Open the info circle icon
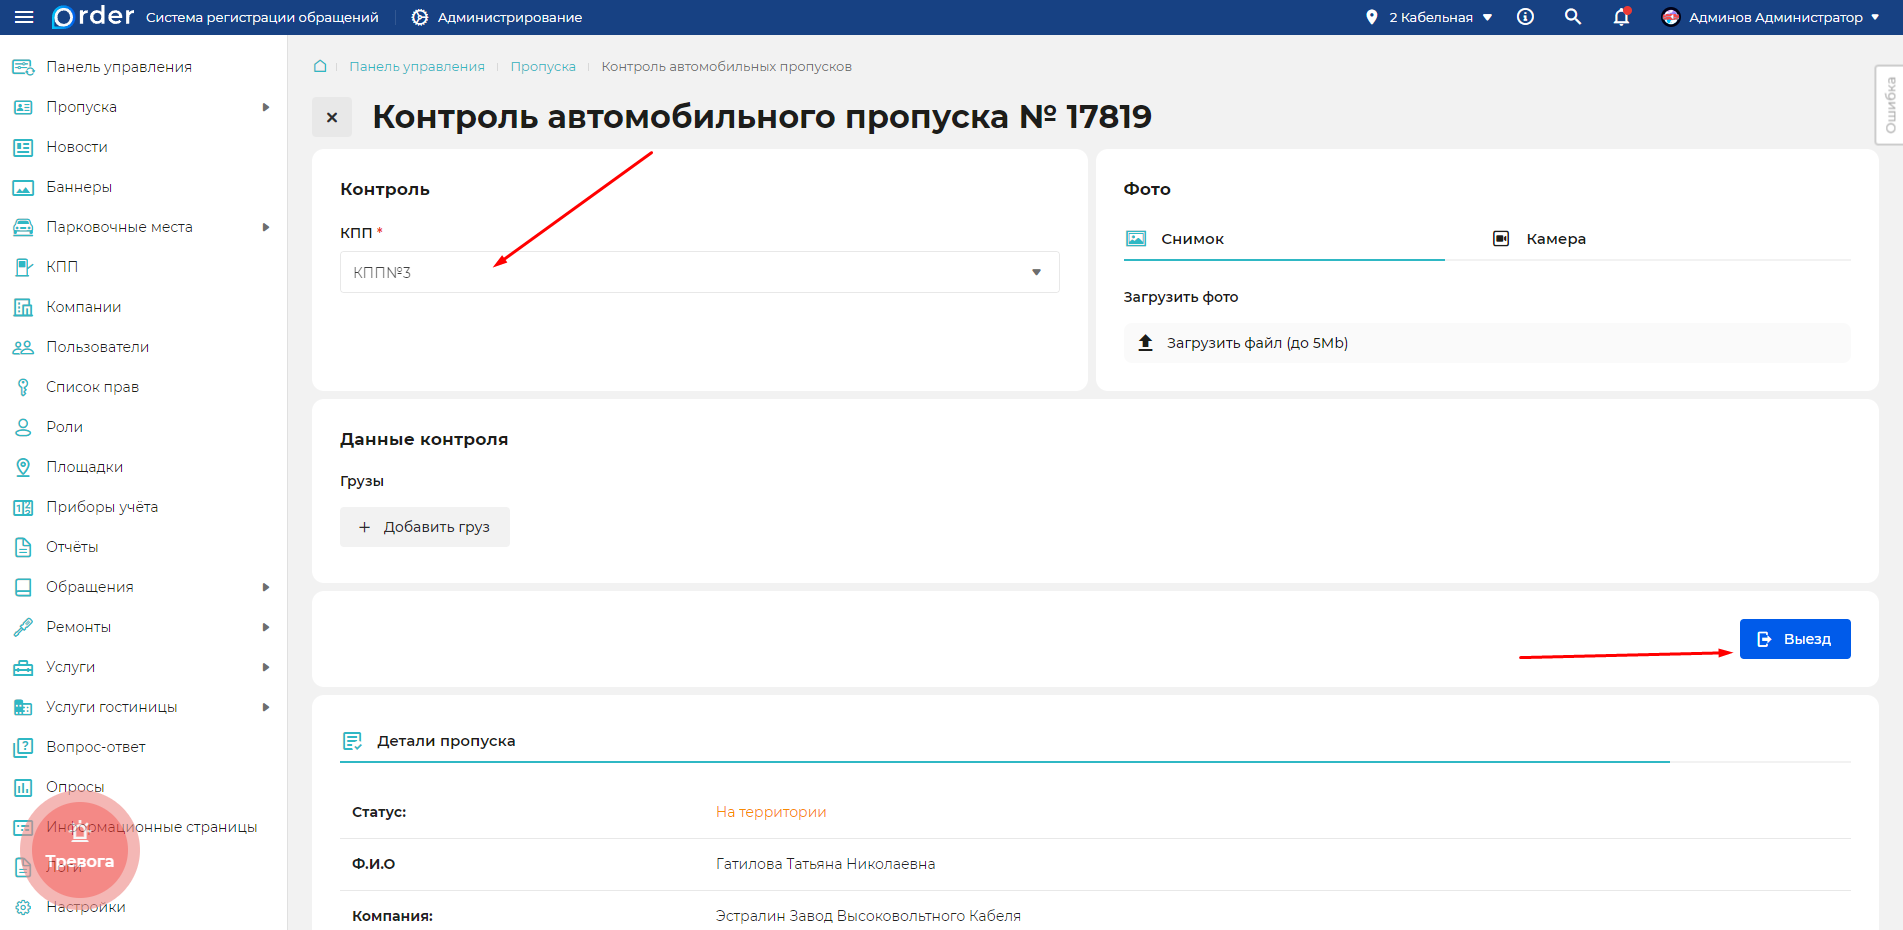 click(x=1525, y=17)
